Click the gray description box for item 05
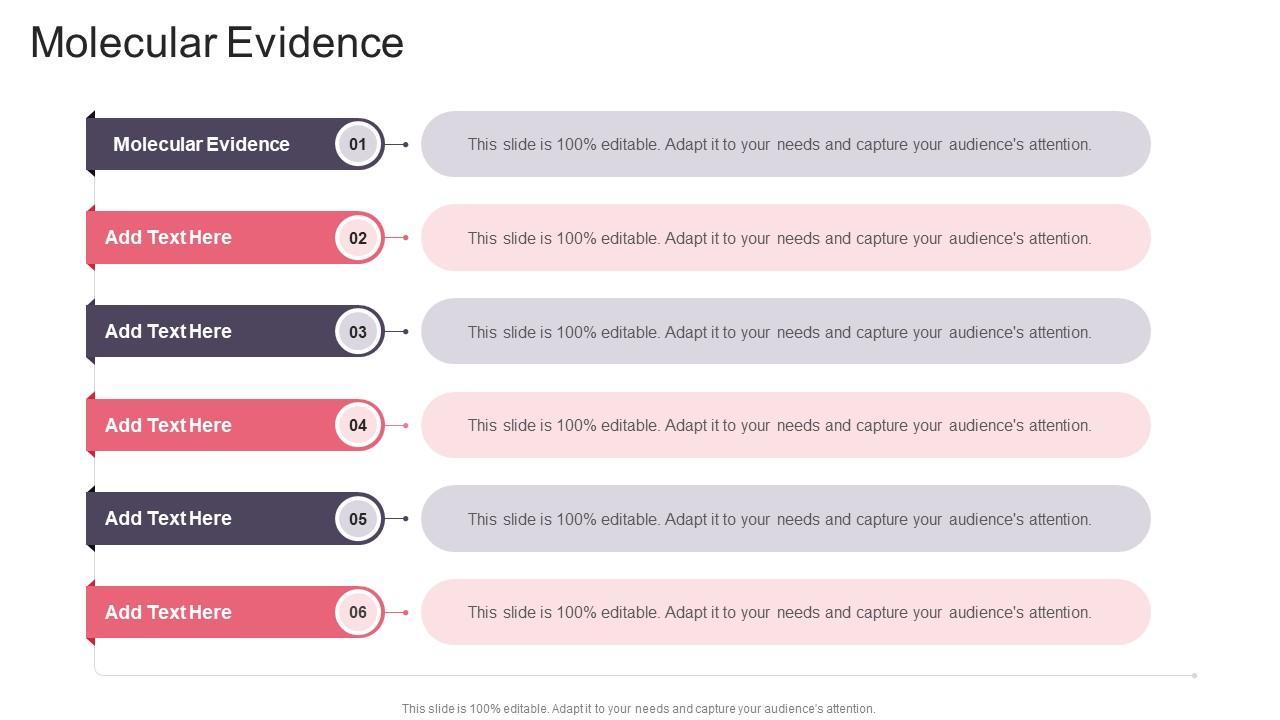Viewport: 1280px width, 720px height. [785, 519]
